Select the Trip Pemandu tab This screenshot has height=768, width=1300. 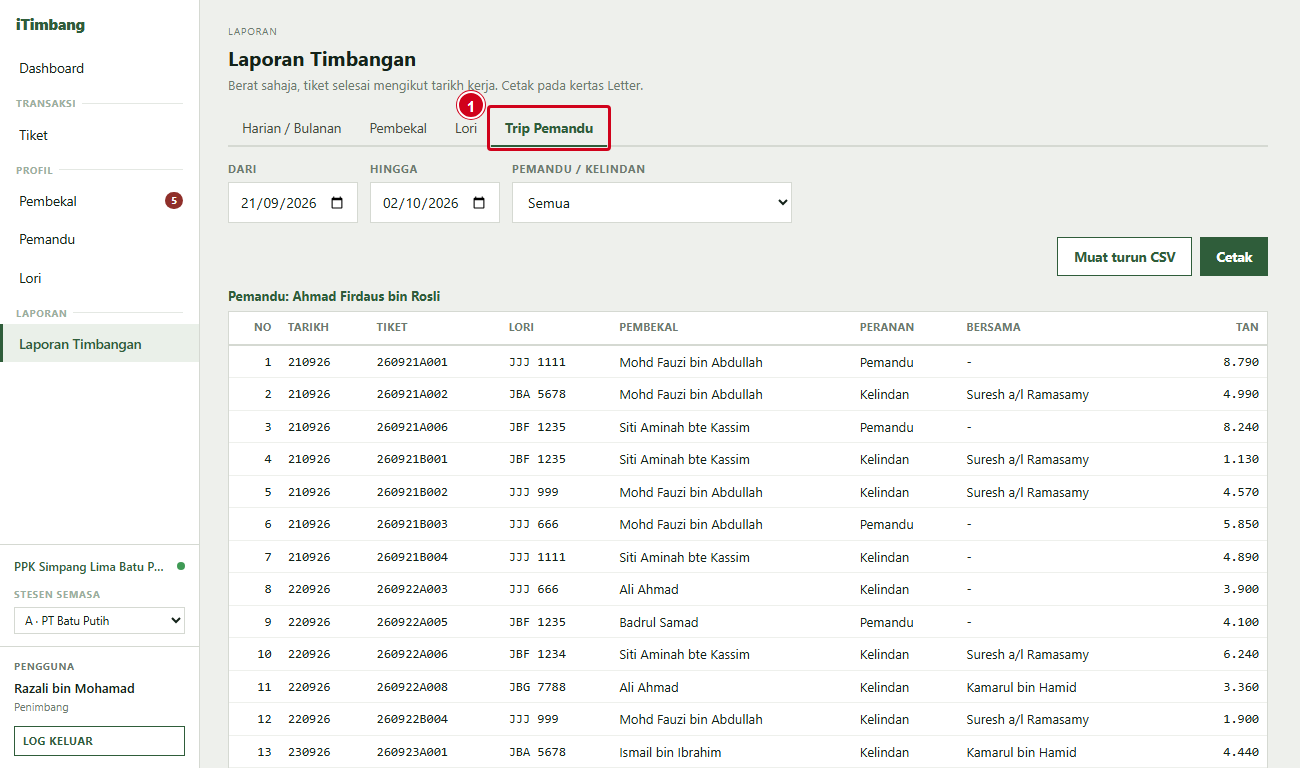pos(549,128)
